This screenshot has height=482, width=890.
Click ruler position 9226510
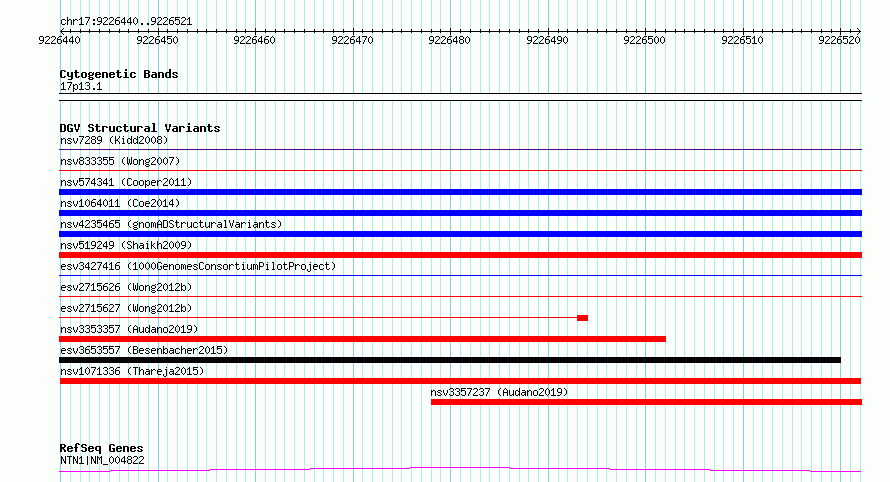[742, 40]
